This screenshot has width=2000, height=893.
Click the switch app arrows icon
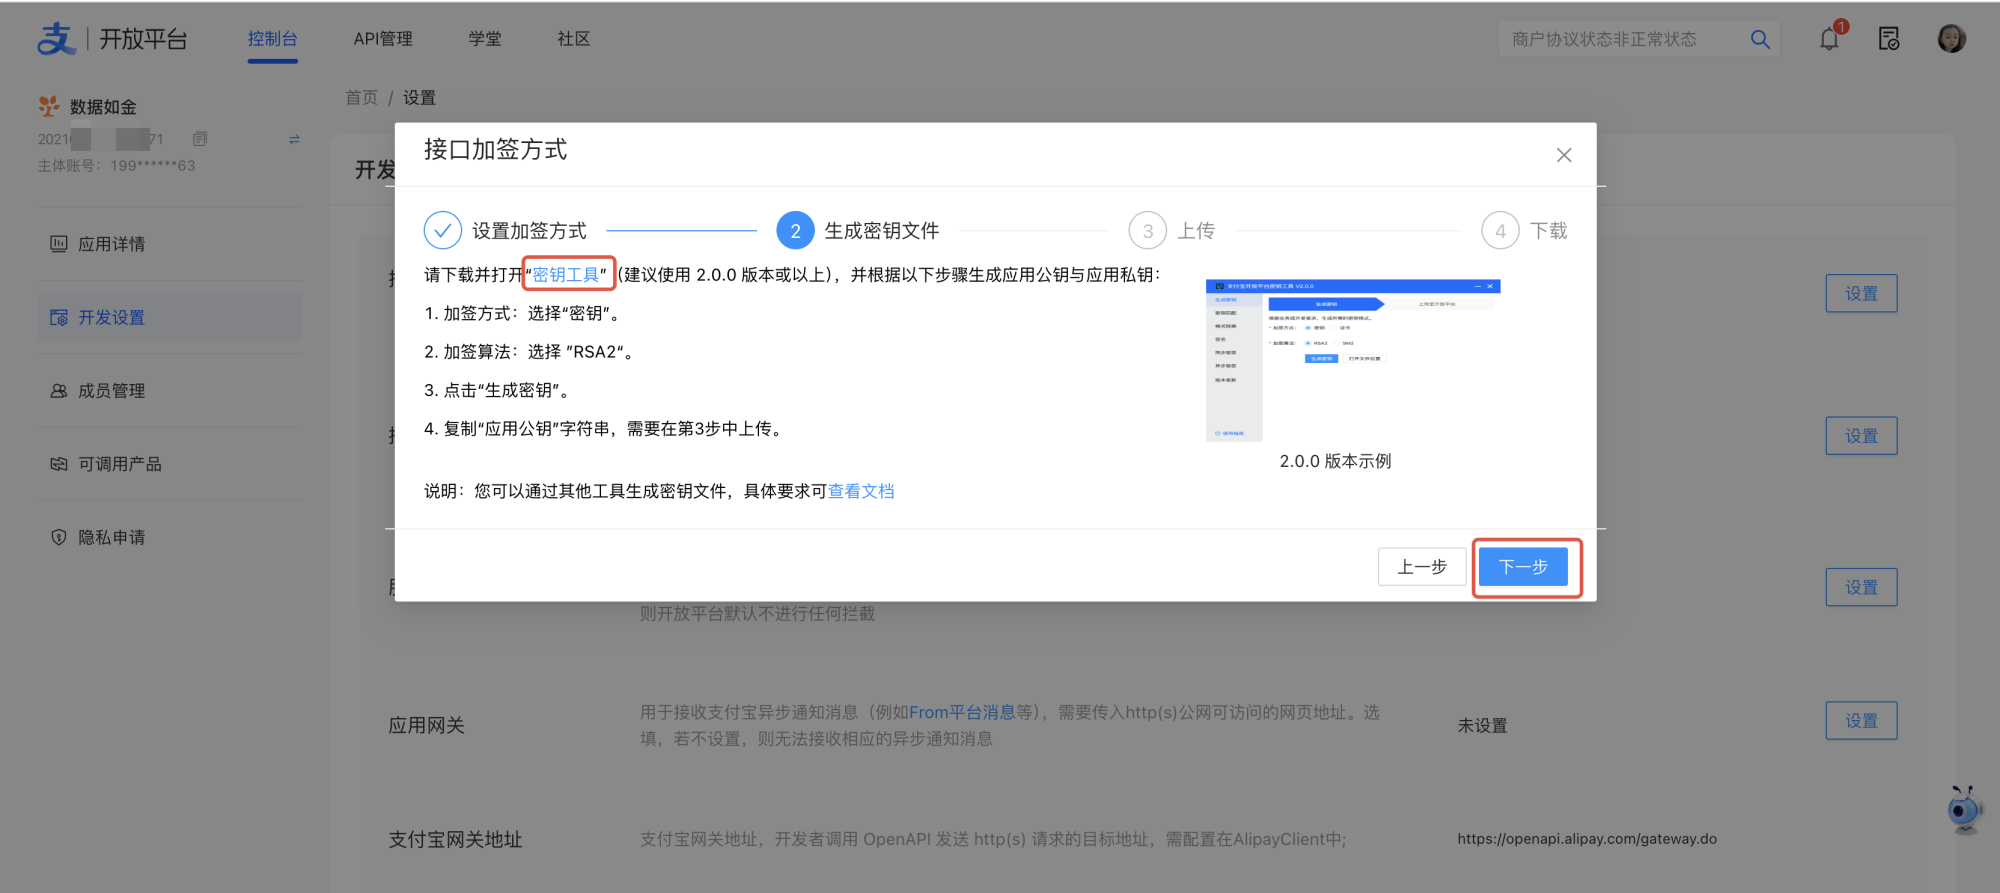pos(294,139)
